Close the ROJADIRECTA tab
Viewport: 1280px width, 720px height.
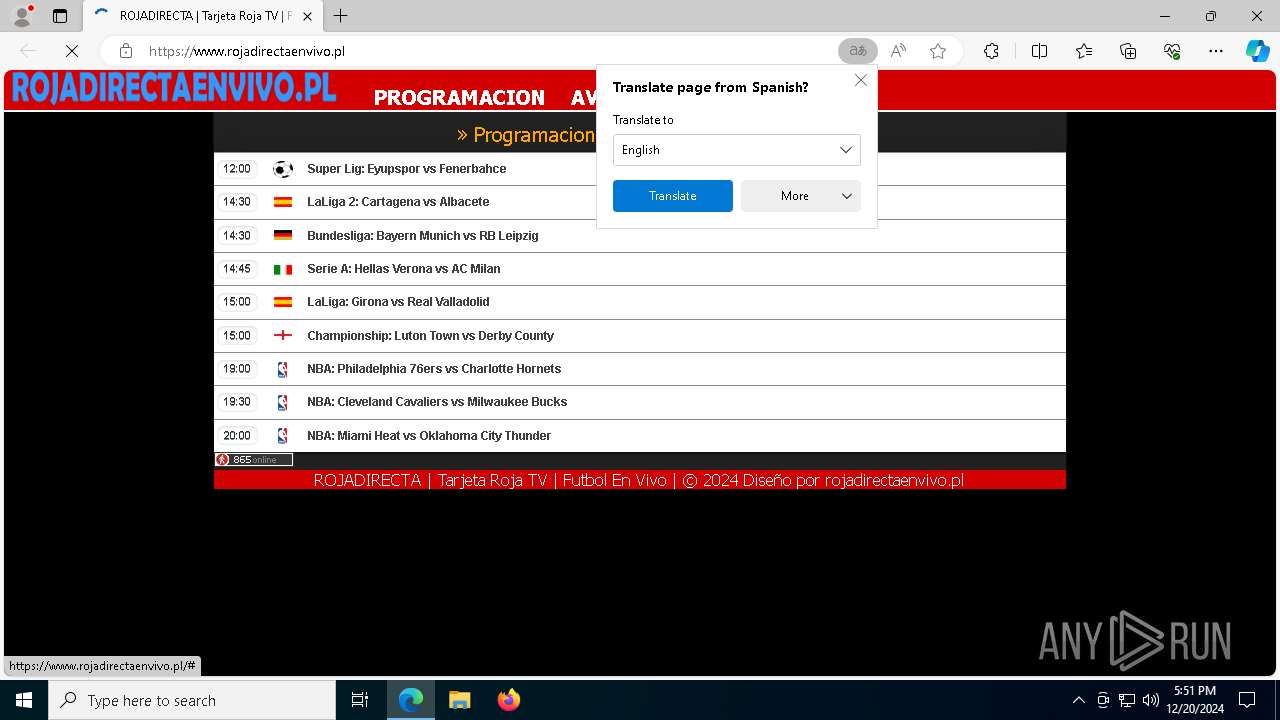pos(307,16)
